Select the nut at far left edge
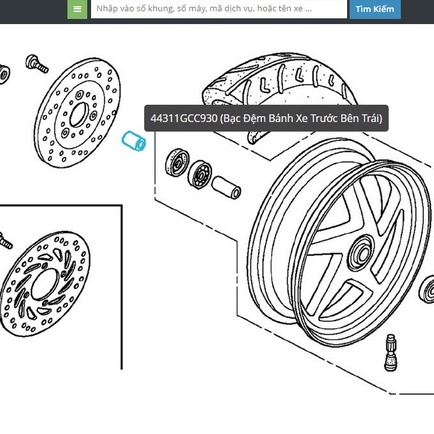 point(4,74)
